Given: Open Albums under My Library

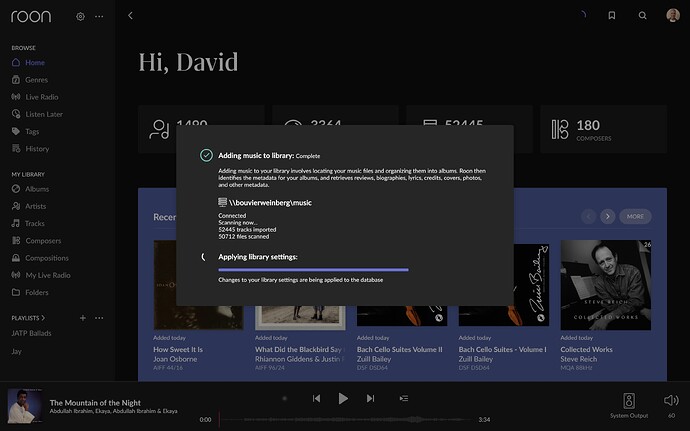Looking at the screenshot, I should point(30,189).
